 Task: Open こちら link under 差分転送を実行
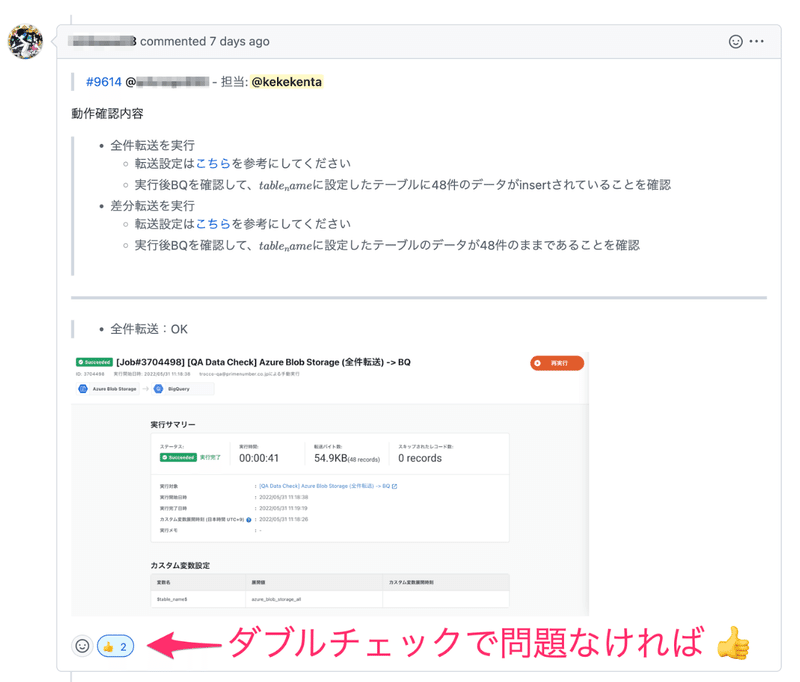tap(213, 224)
